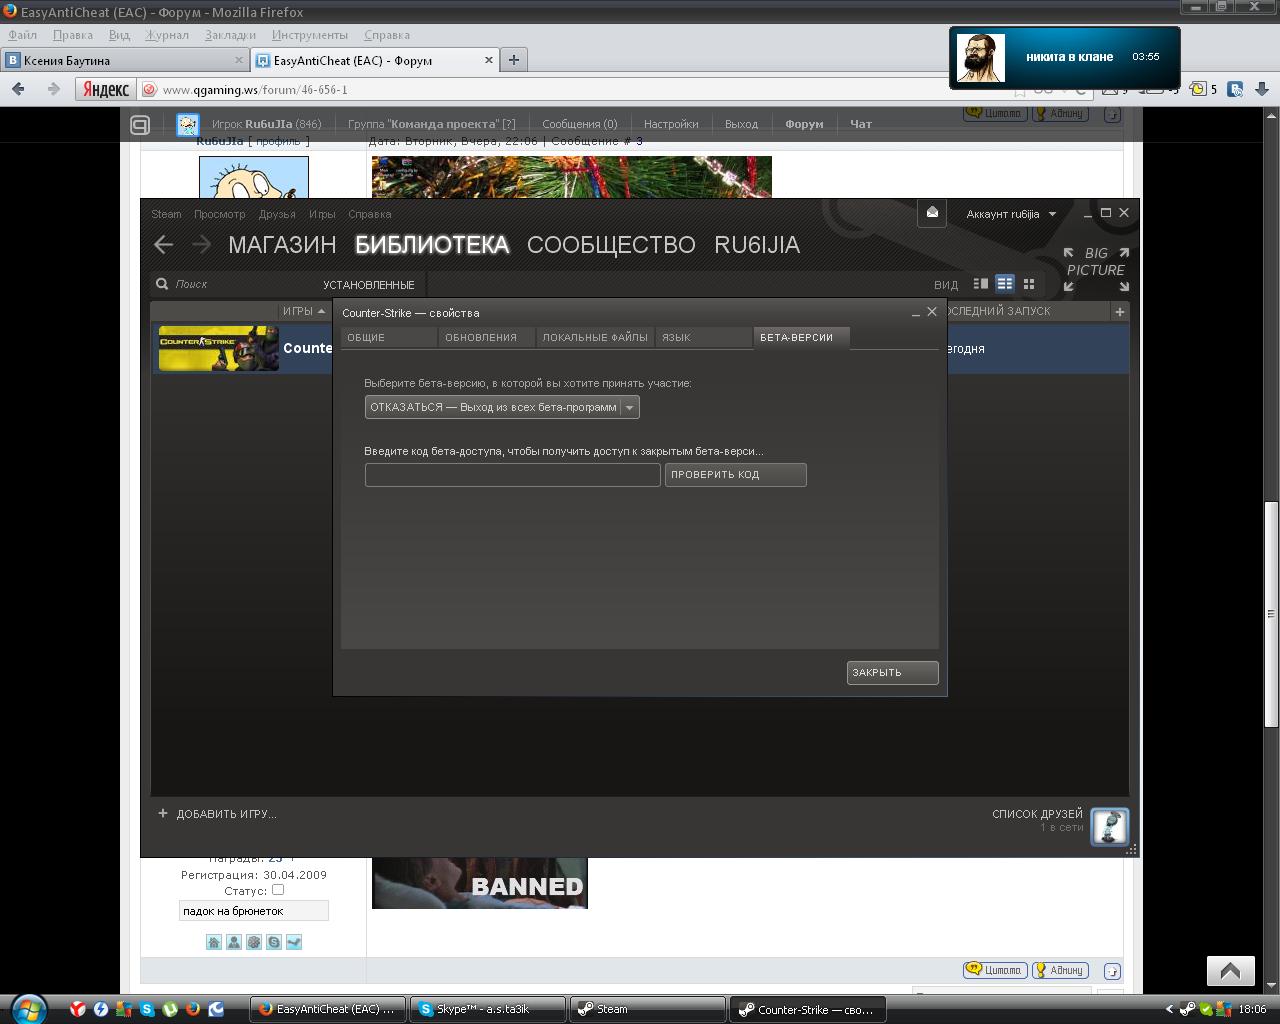Click the ПРОВЕРИТЬ КОД button

click(735, 475)
